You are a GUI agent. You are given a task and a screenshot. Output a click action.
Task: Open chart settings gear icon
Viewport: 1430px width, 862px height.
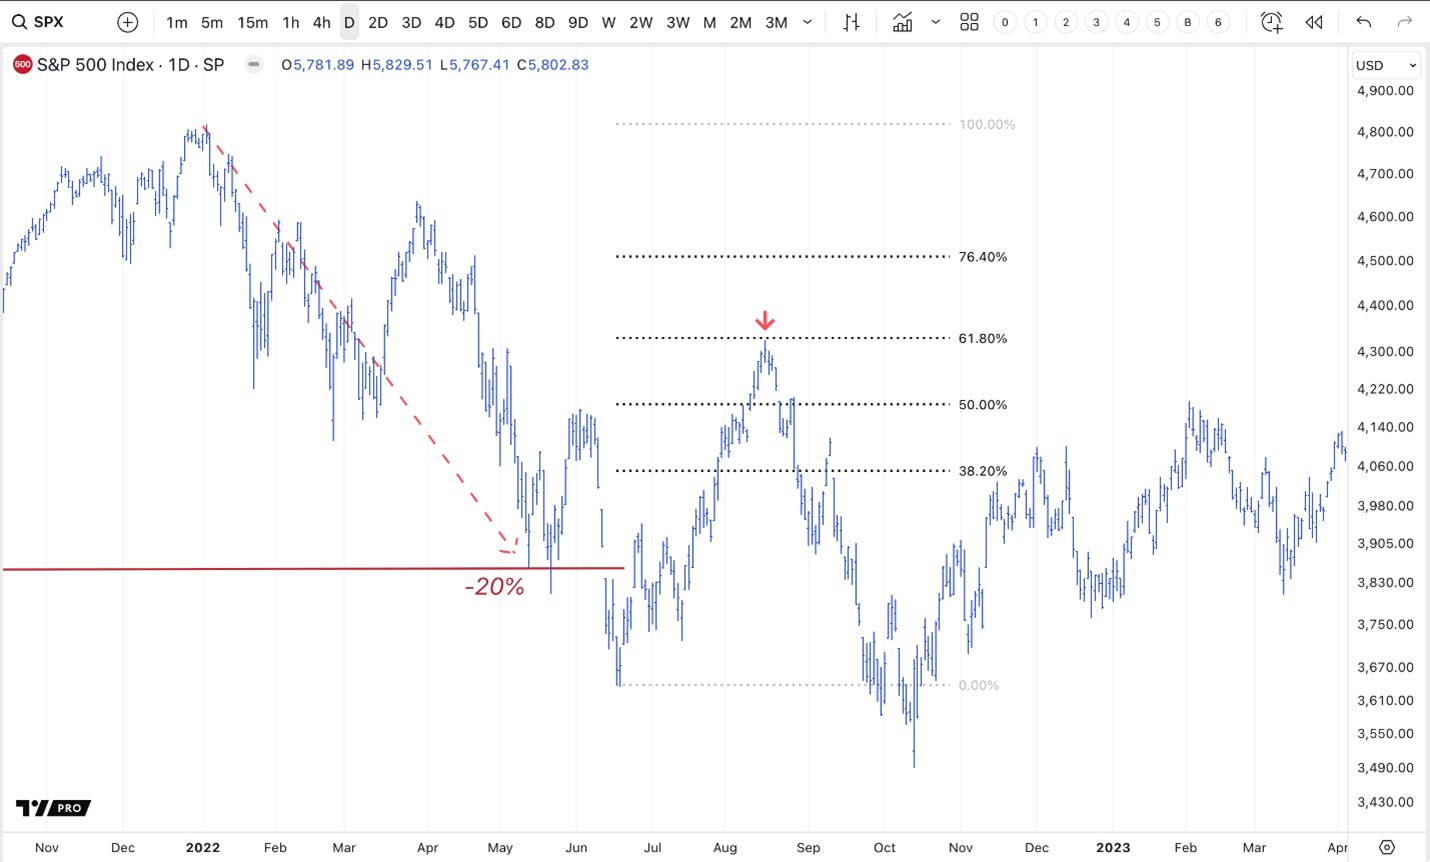click(x=1387, y=847)
